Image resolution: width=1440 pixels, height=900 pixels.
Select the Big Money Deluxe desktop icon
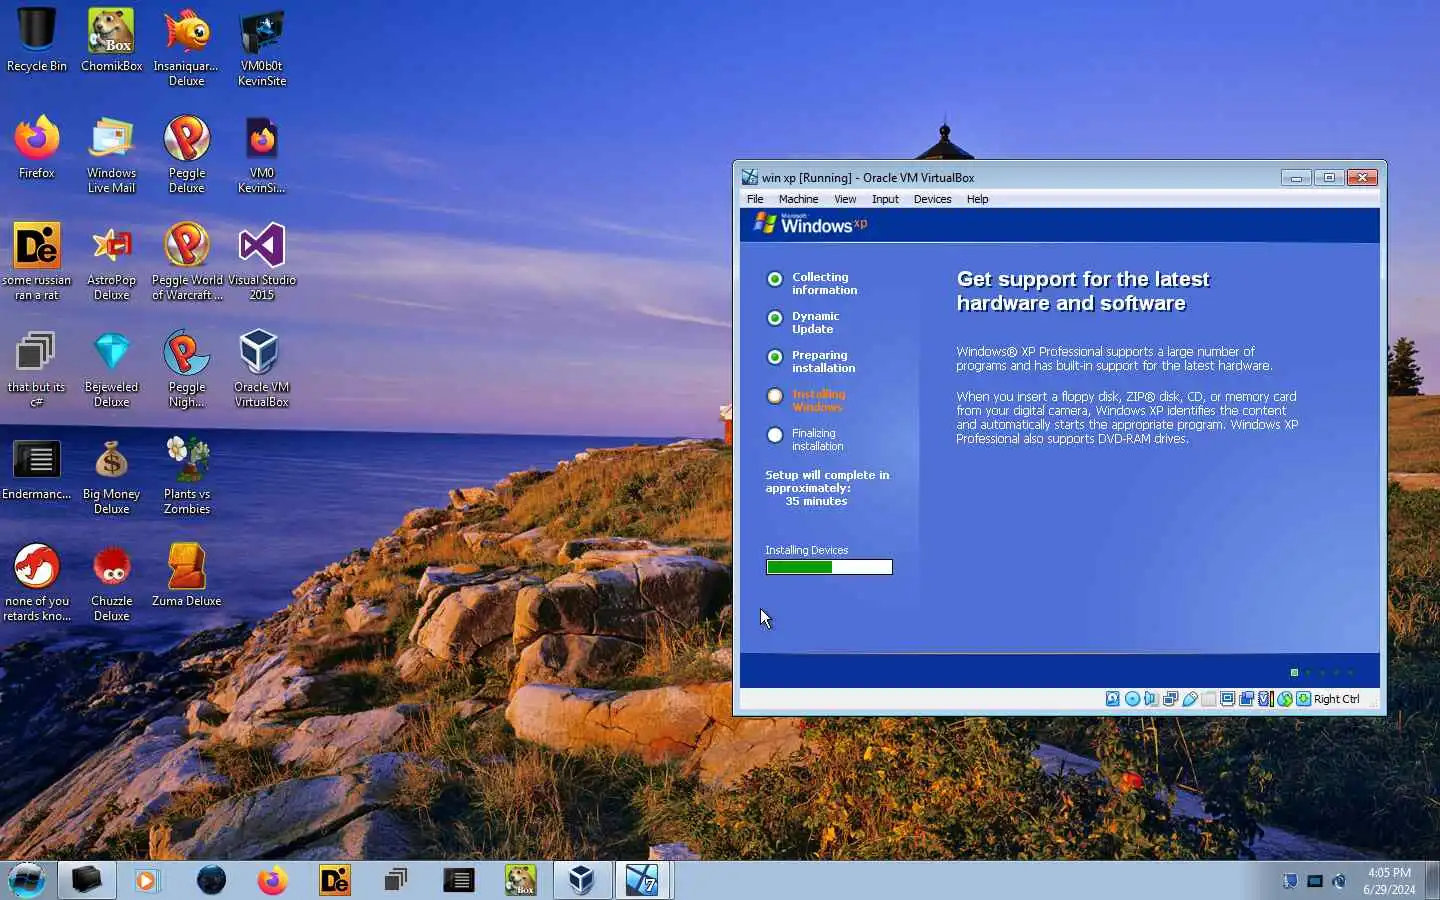pos(112,475)
